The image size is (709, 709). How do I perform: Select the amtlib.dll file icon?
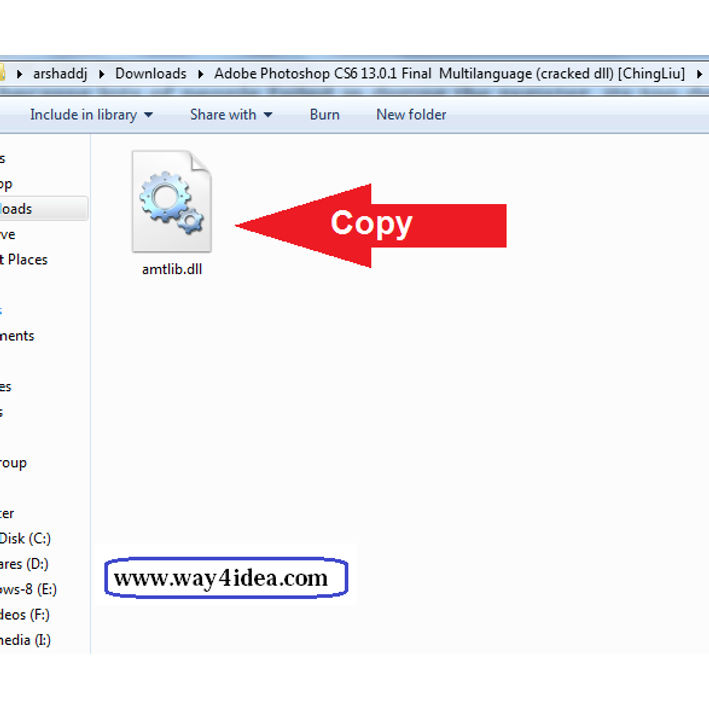point(172,201)
